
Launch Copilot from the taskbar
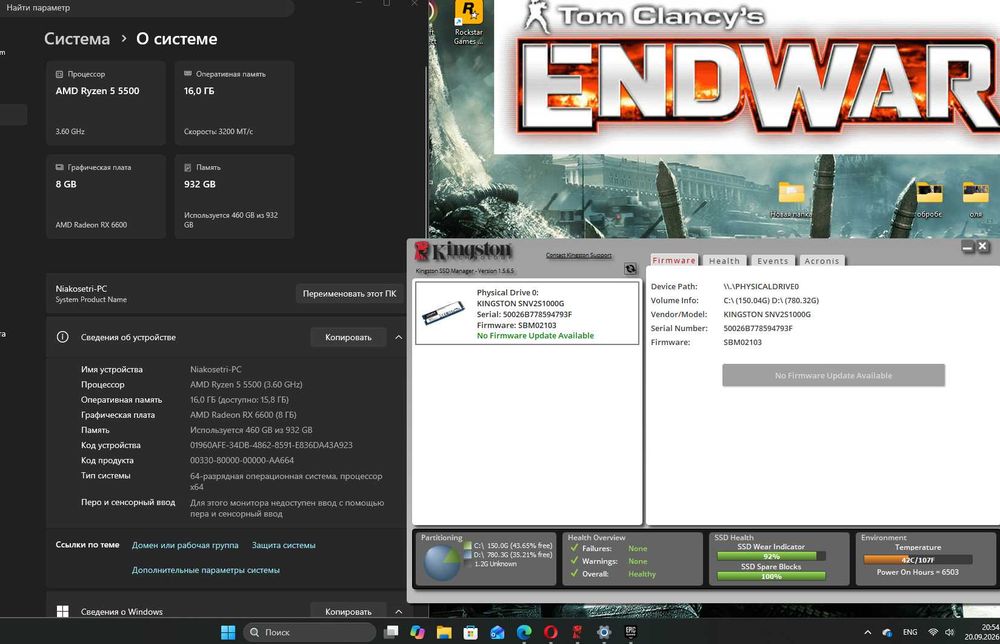point(417,632)
